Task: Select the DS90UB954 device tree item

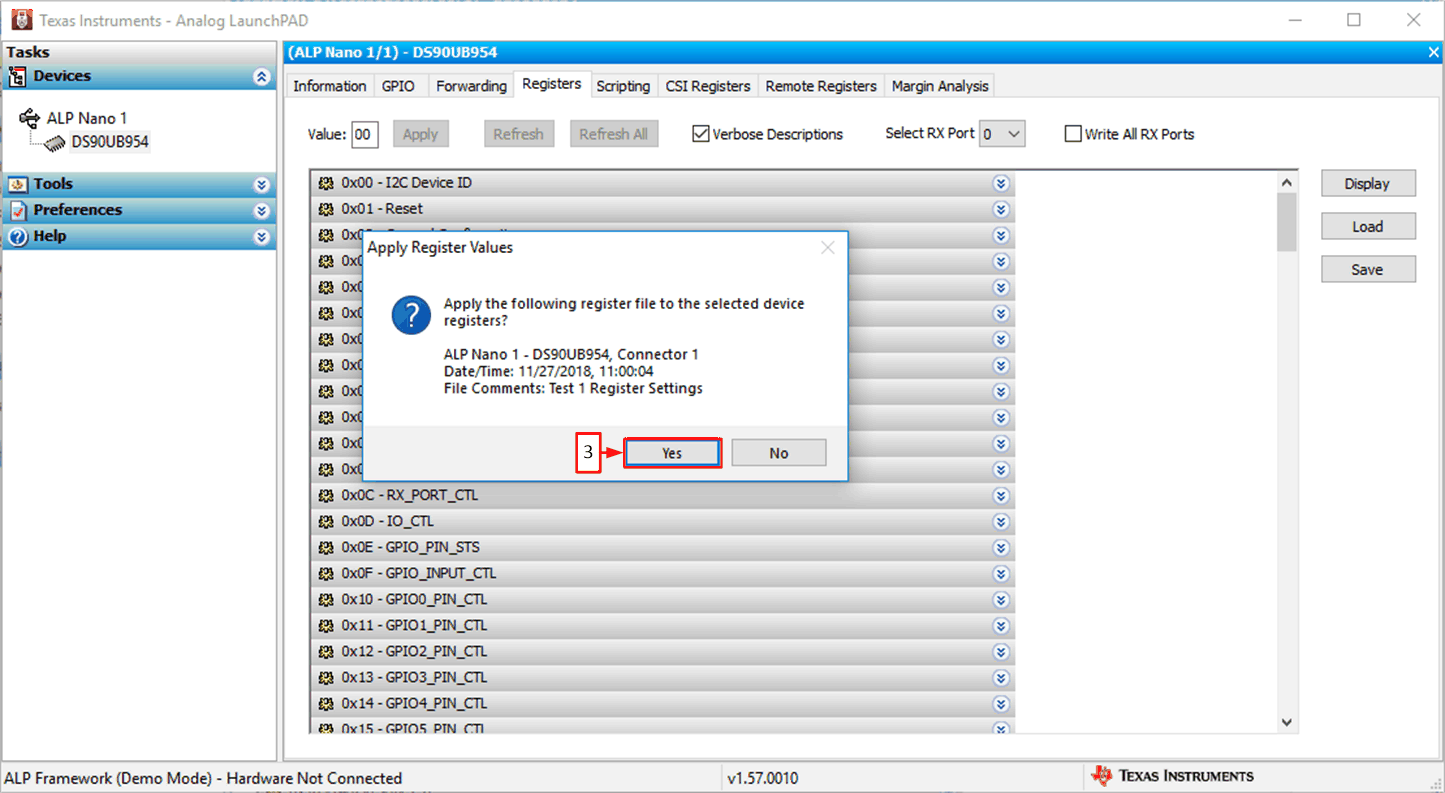Action: (110, 142)
